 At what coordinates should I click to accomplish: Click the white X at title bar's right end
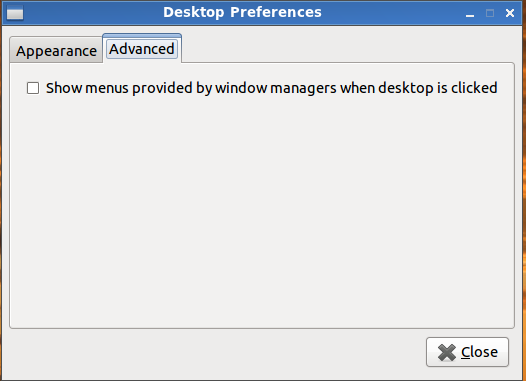[x=510, y=13]
